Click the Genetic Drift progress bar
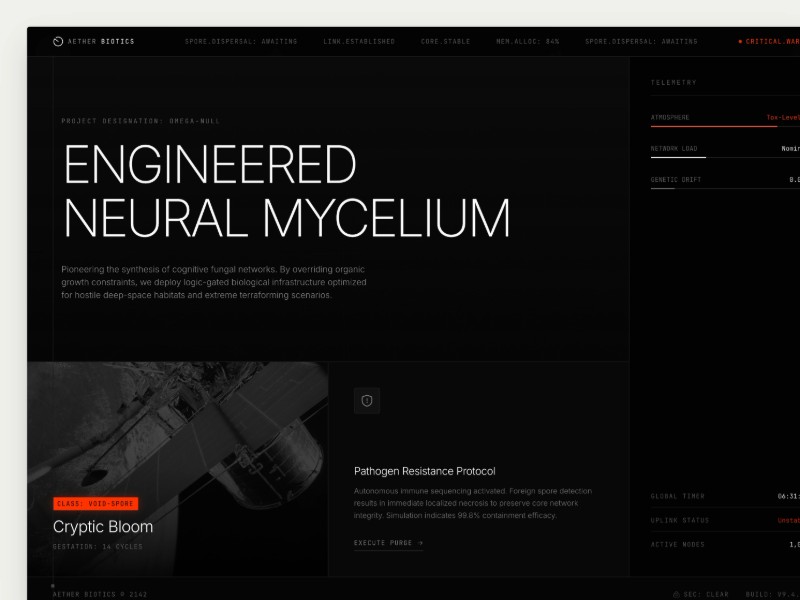Screen dimensions: 800x600 click(663, 188)
